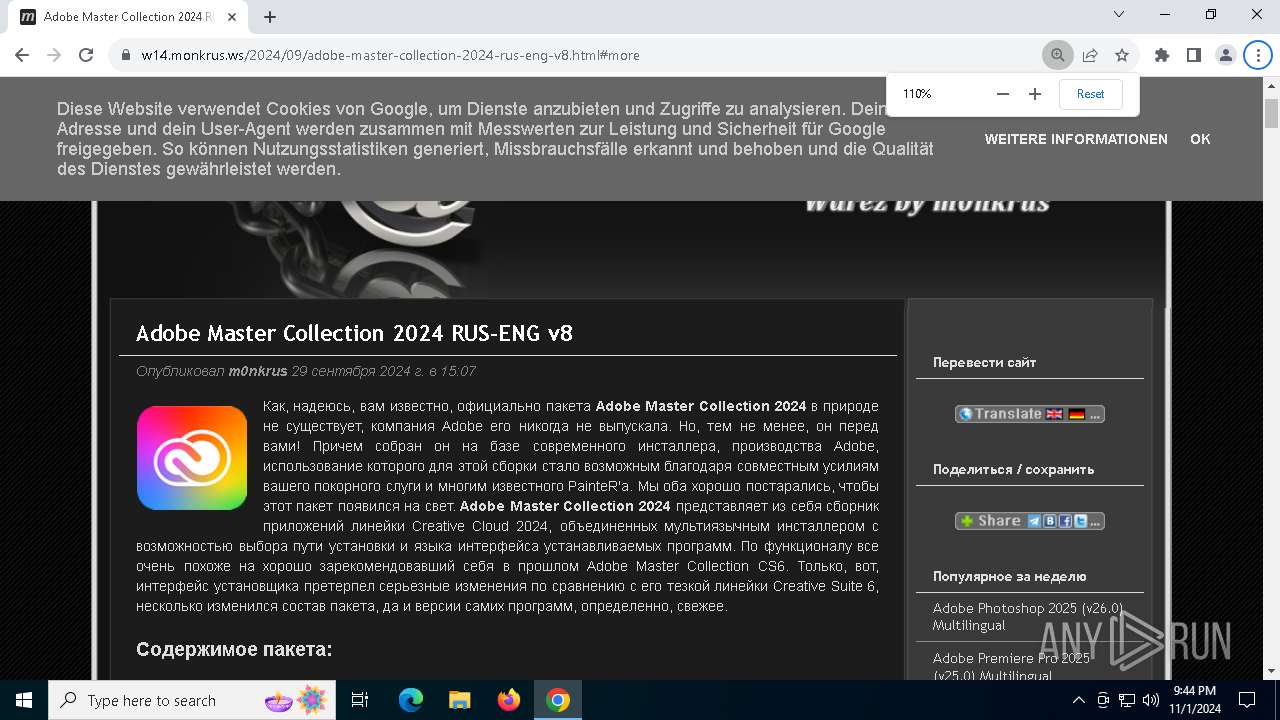The image size is (1280, 720).
Task: Click the 'Перевести сайт' heading
Action: [984, 362]
